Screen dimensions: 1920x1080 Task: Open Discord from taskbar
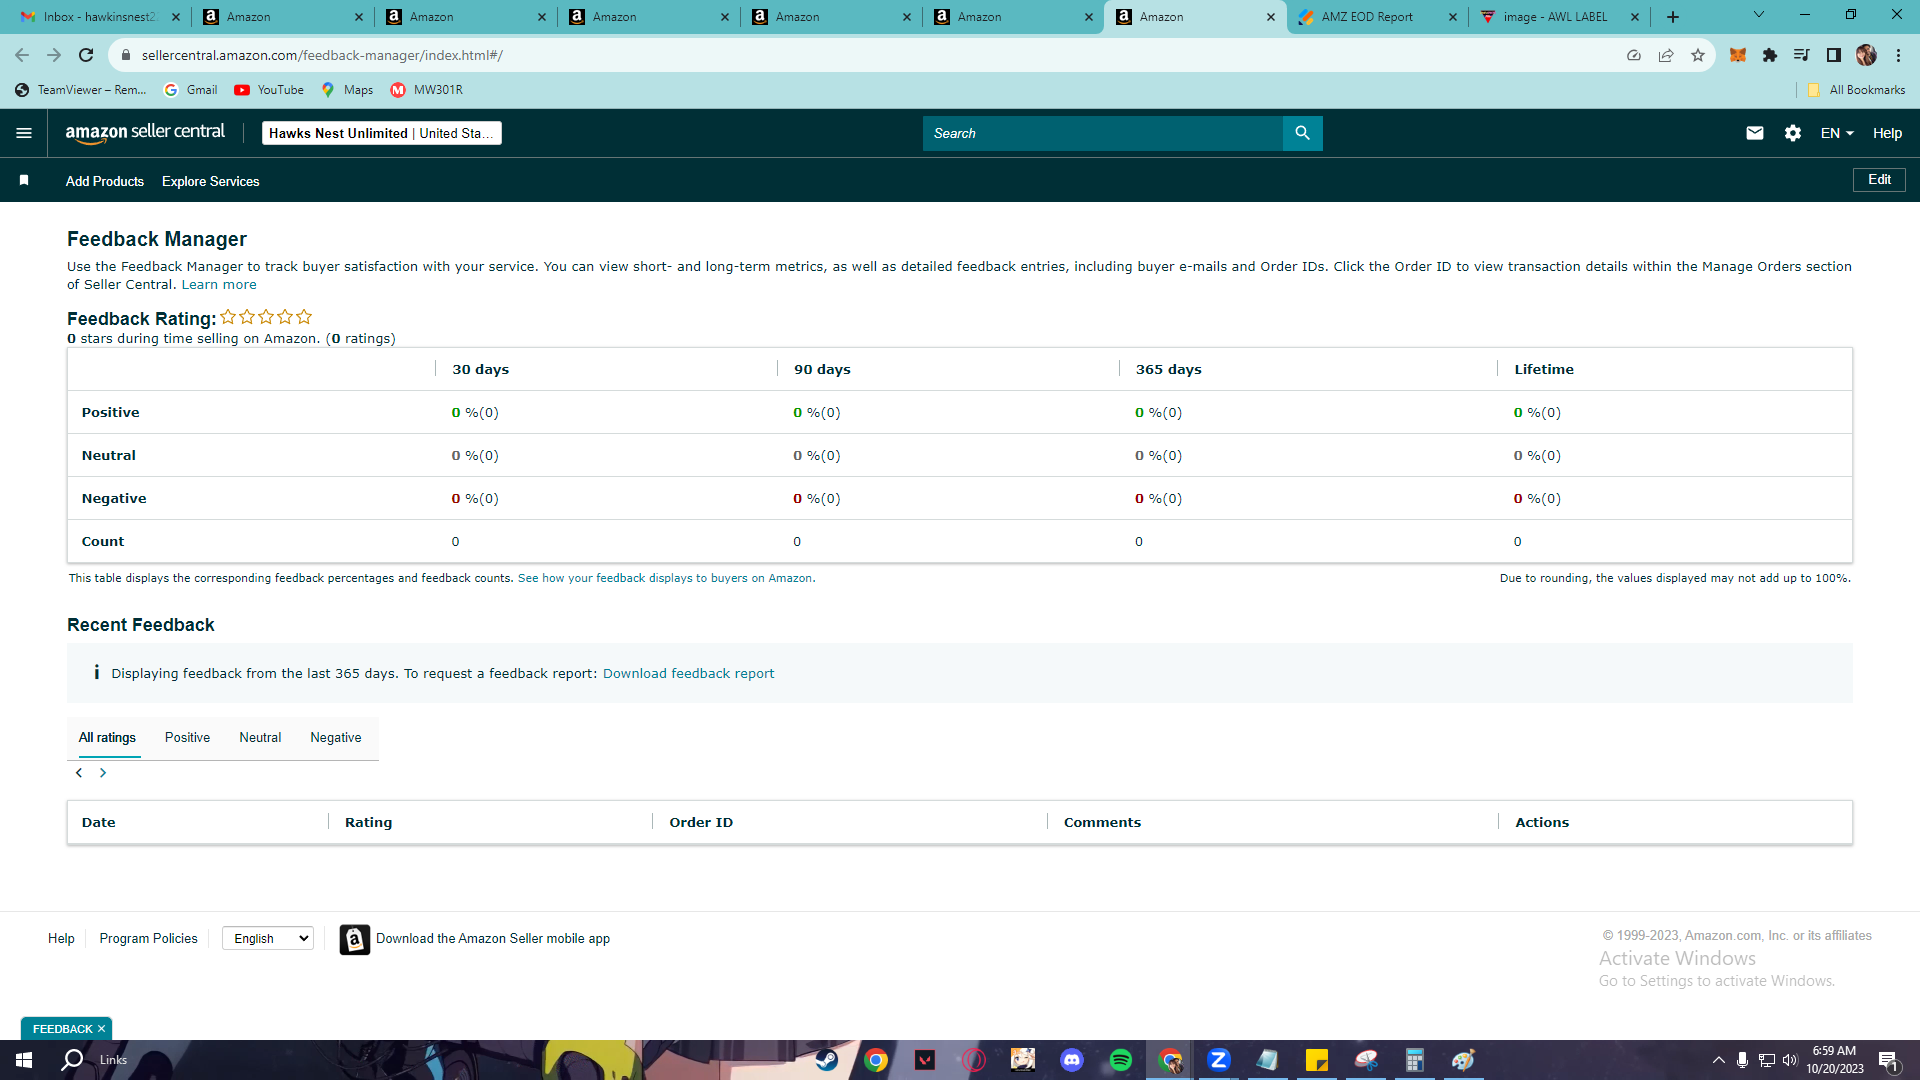click(1072, 1060)
